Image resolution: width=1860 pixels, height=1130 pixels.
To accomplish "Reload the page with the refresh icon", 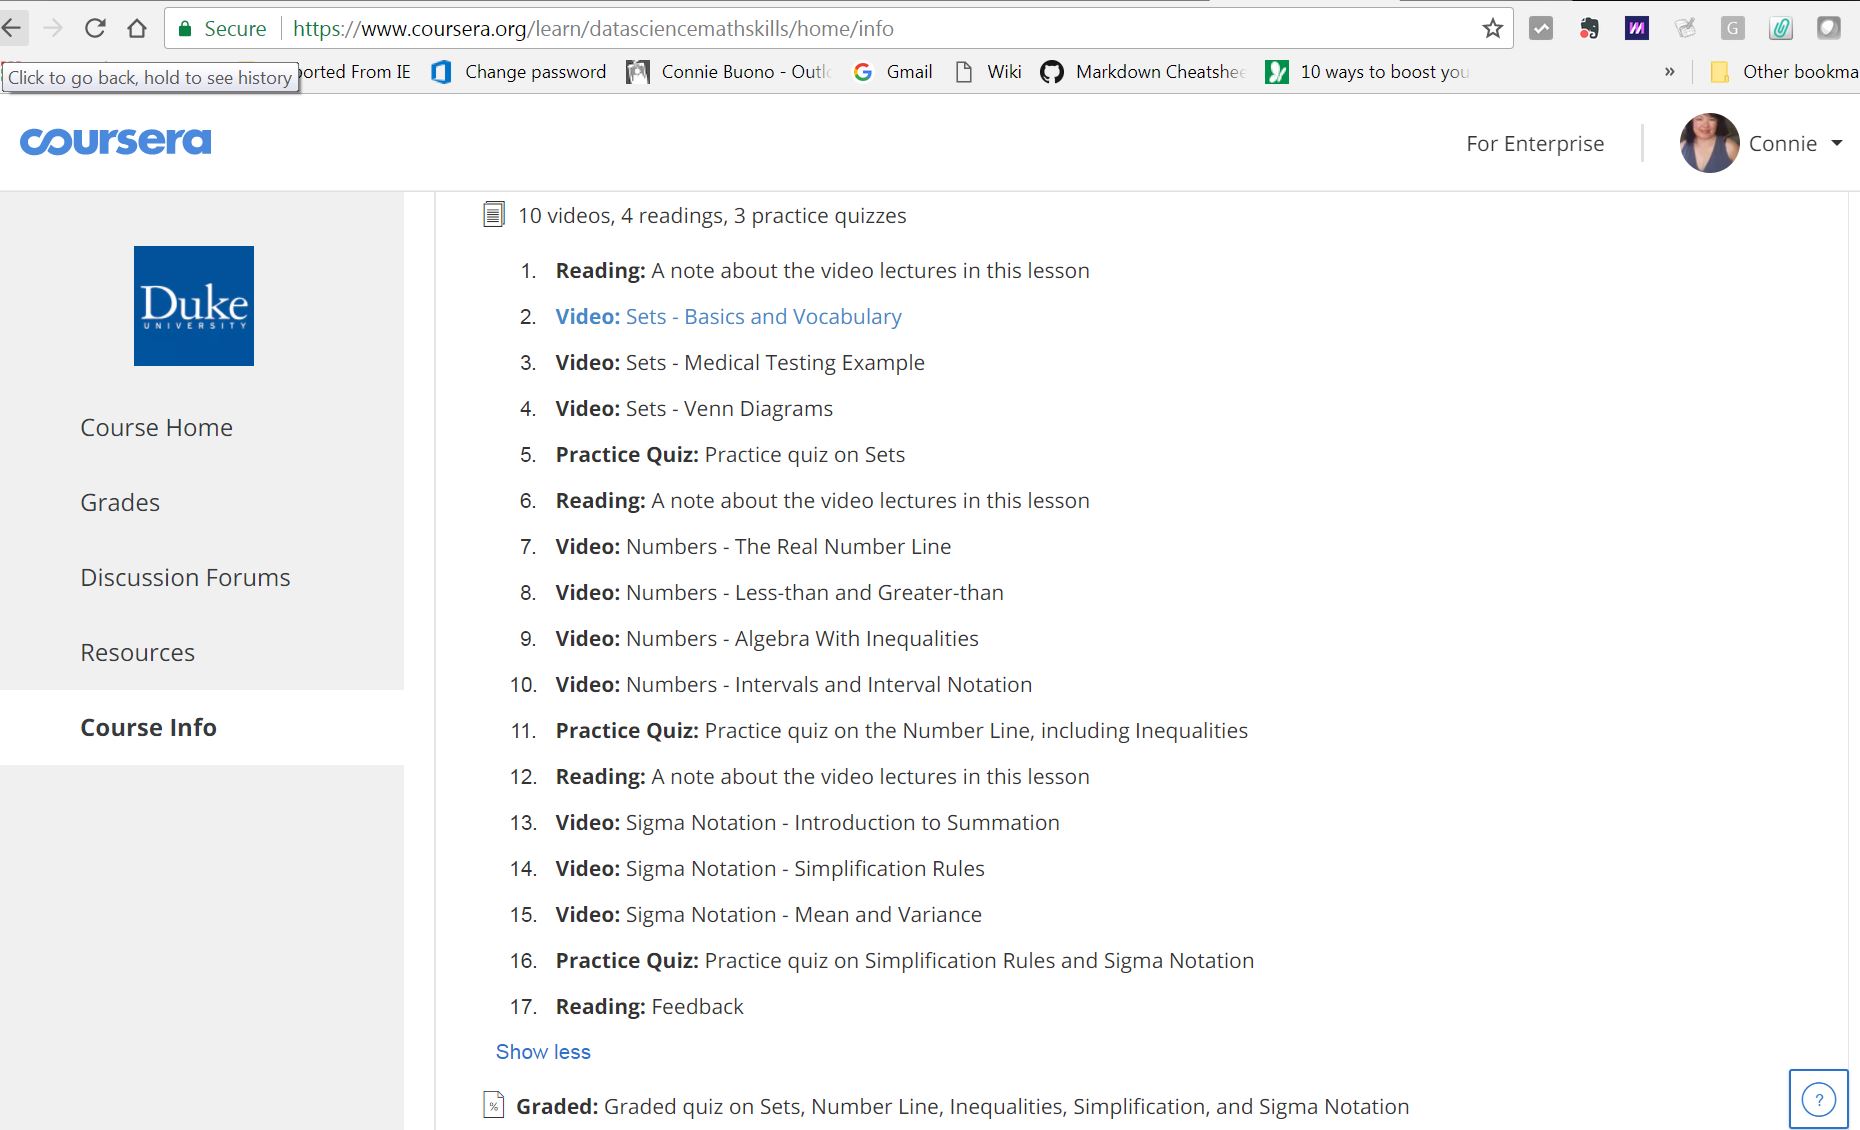I will [95, 28].
